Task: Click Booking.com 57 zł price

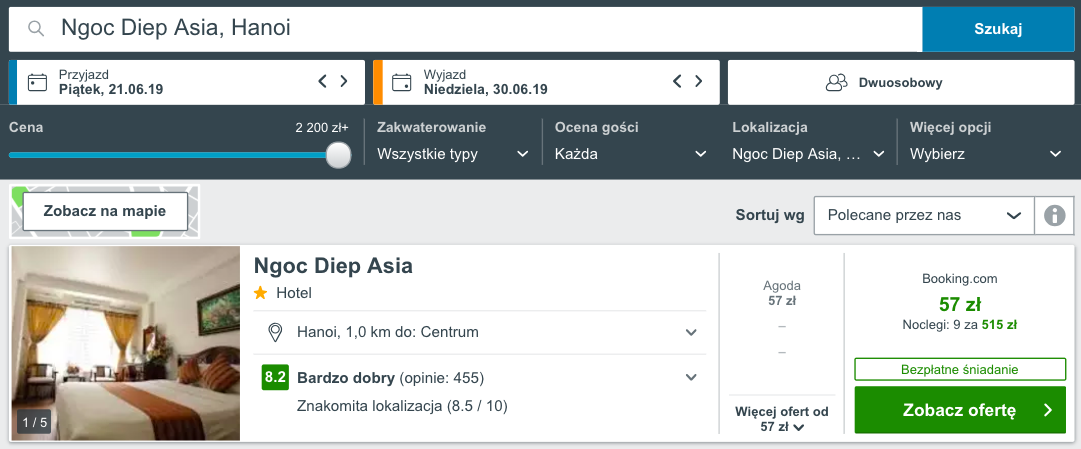Action: [x=960, y=303]
